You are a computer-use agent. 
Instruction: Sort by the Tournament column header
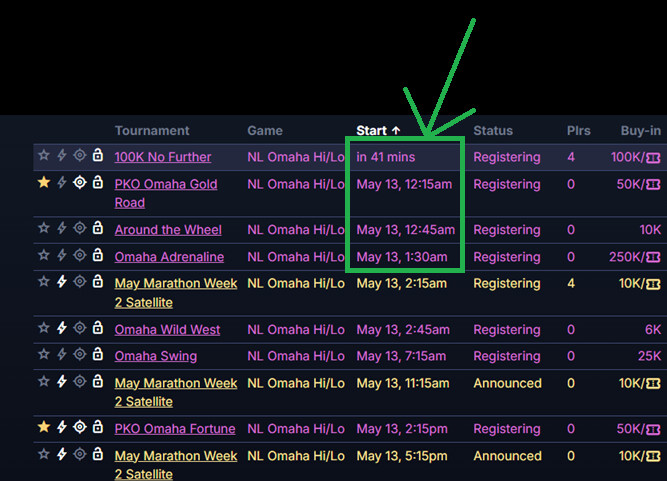tap(152, 131)
